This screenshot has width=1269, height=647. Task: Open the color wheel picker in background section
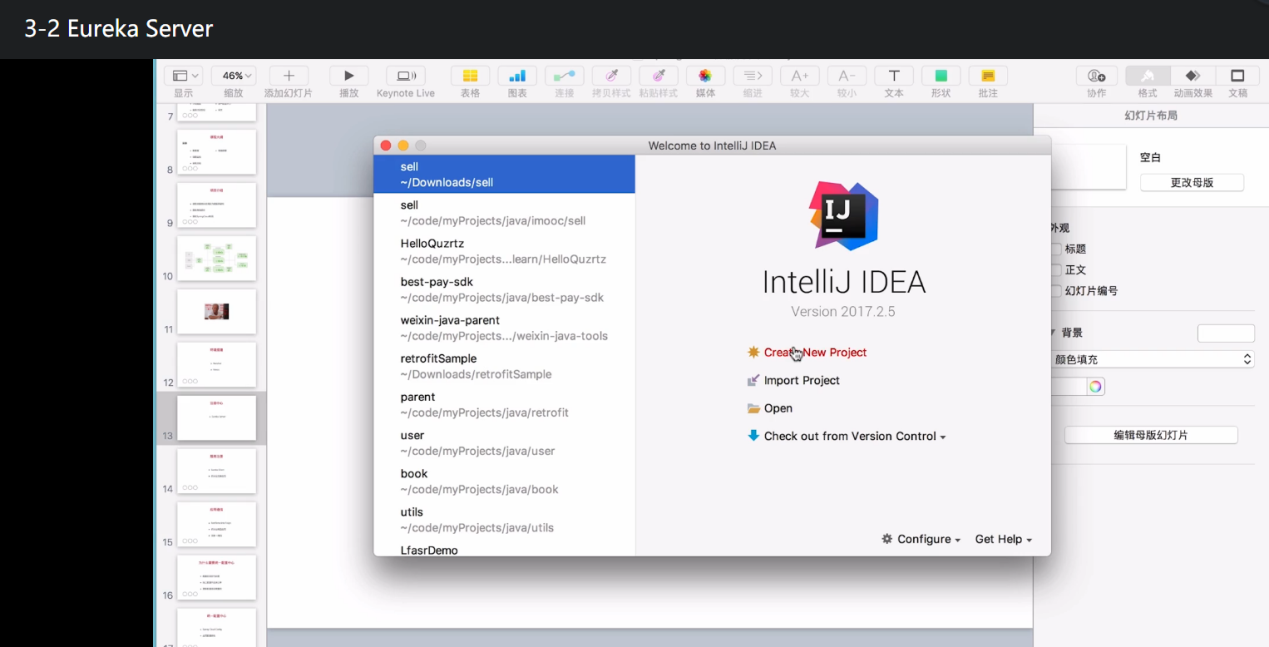coord(1096,386)
